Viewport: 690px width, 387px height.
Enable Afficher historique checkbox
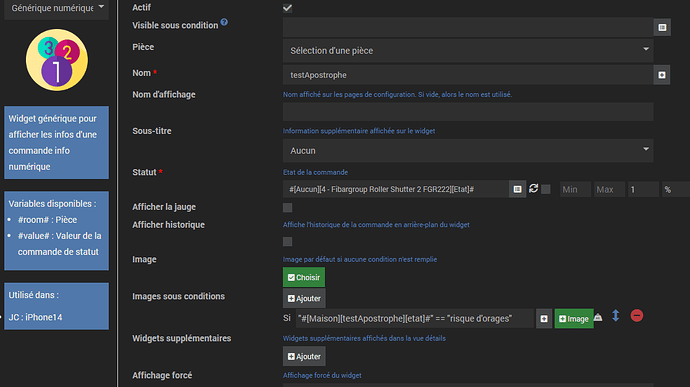click(x=287, y=242)
